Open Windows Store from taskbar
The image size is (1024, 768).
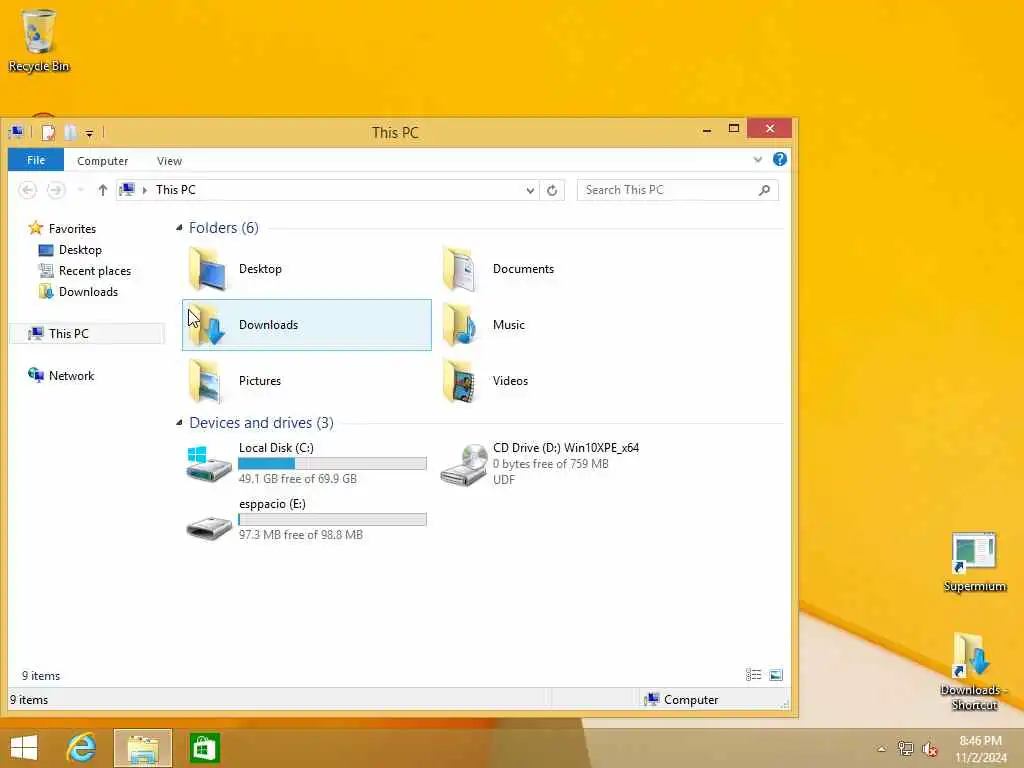[204, 748]
